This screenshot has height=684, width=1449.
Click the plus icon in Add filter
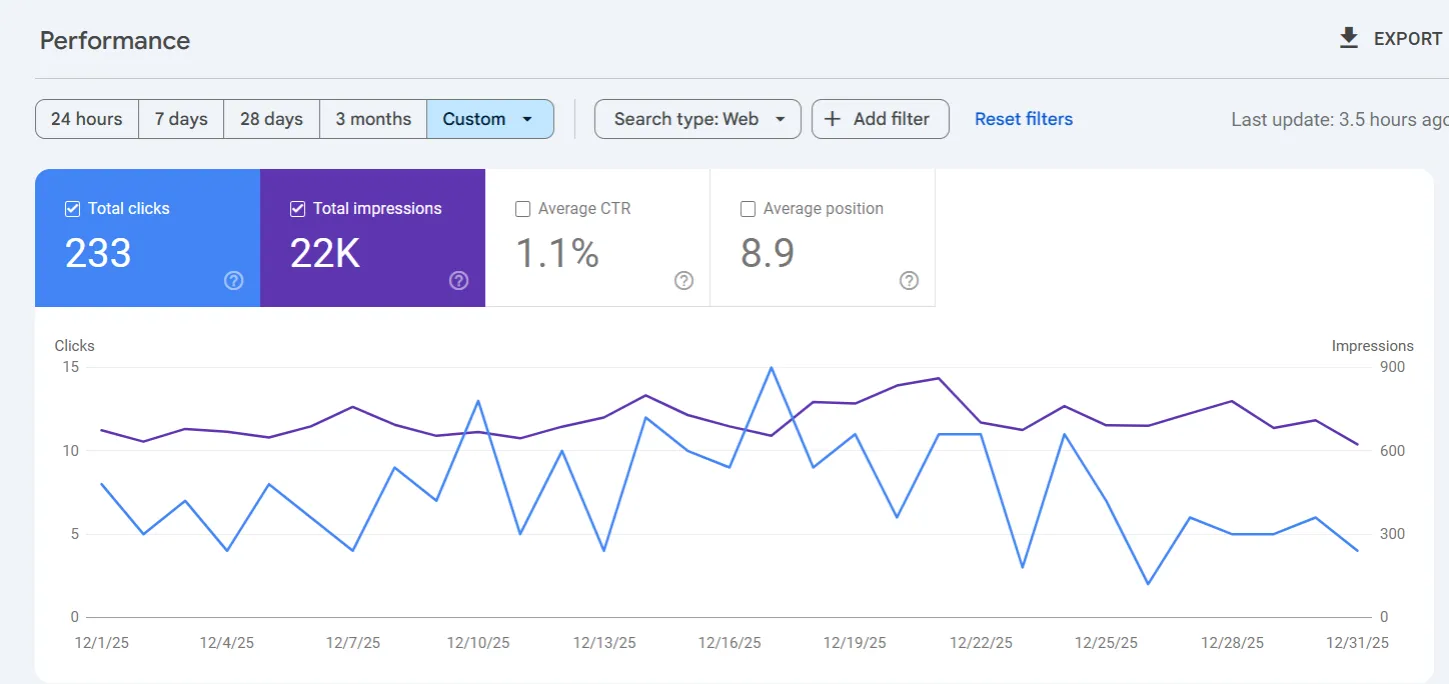[x=832, y=119]
